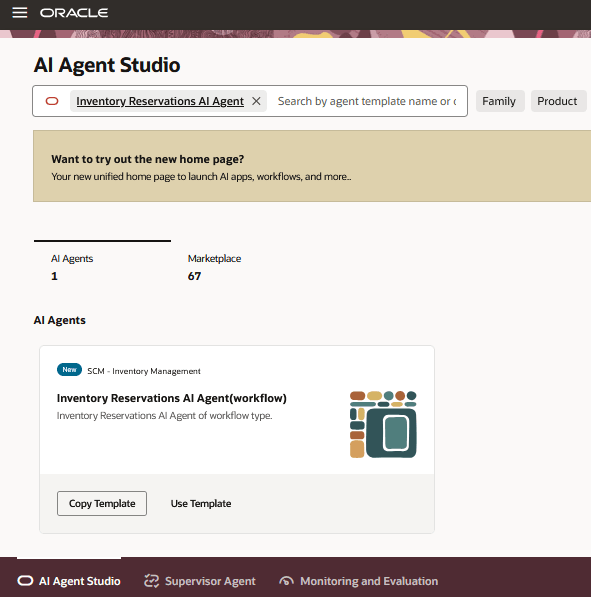The image size is (599, 602).
Task: Click the red oval icon in search box
Action: (52, 101)
